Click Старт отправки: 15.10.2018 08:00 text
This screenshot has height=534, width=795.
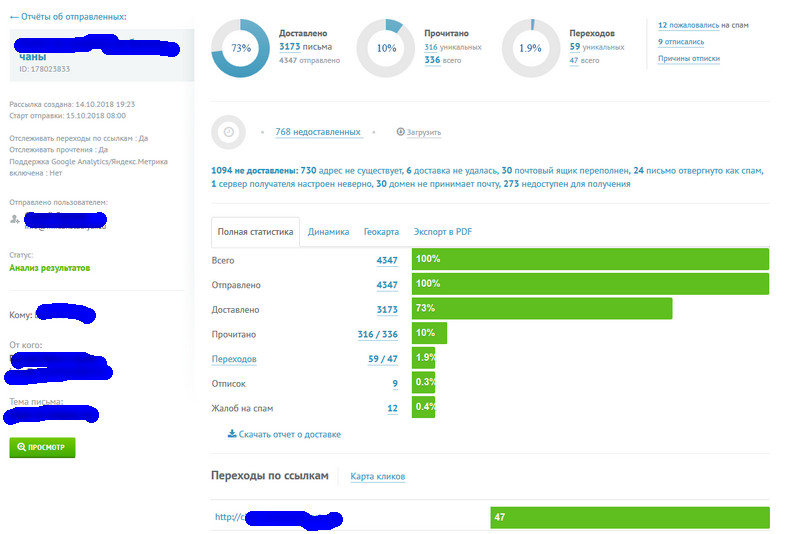pos(67,116)
